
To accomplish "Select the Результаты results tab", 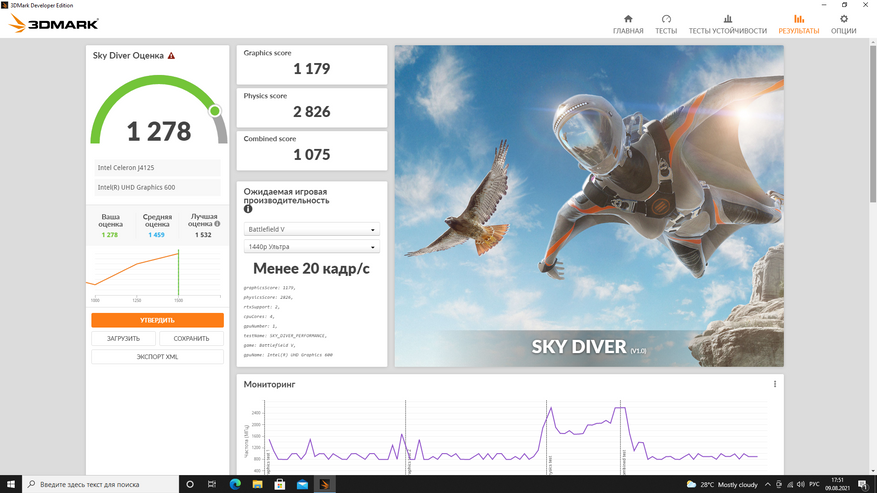I will click(x=798, y=25).
